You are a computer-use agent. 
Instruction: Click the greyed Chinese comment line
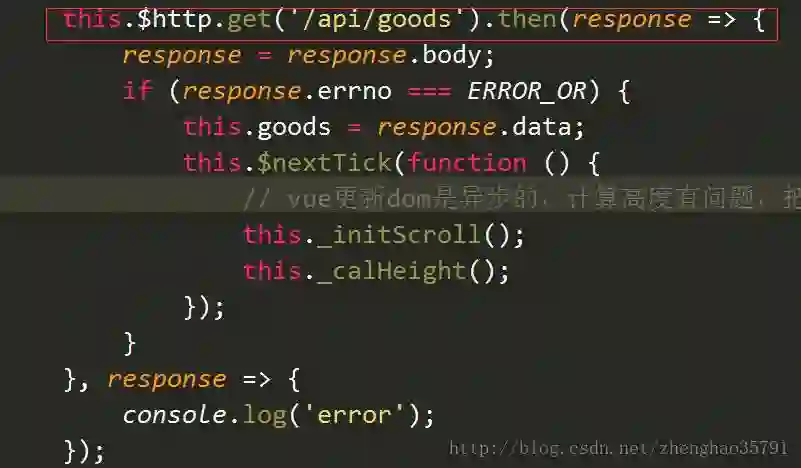521,198
